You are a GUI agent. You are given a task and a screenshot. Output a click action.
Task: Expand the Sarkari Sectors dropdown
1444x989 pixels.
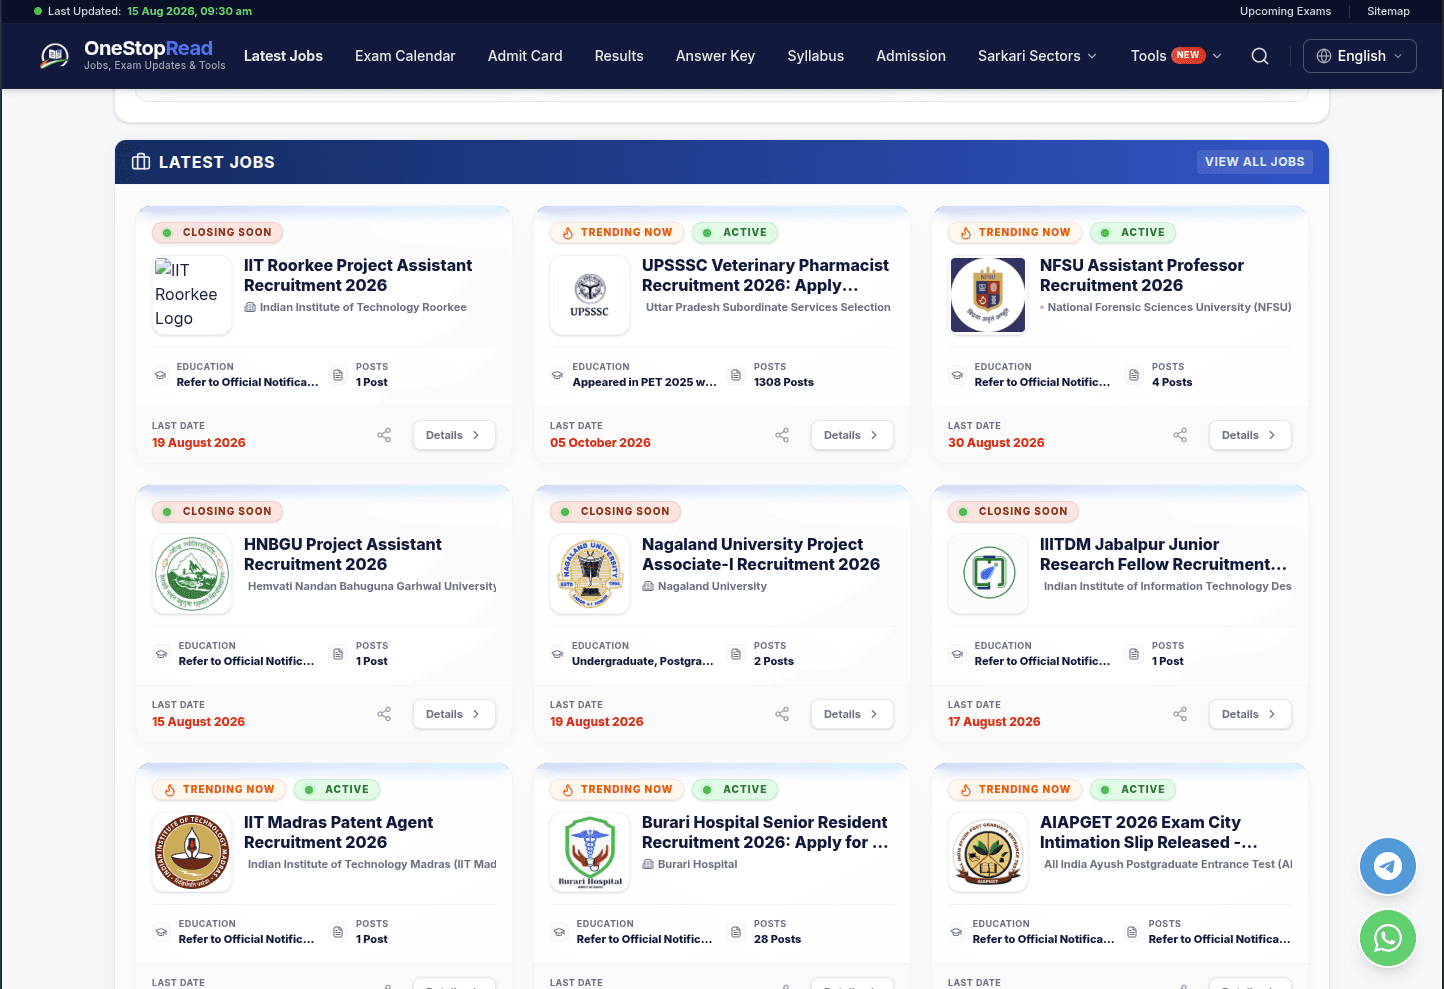tap(1037, 56)
